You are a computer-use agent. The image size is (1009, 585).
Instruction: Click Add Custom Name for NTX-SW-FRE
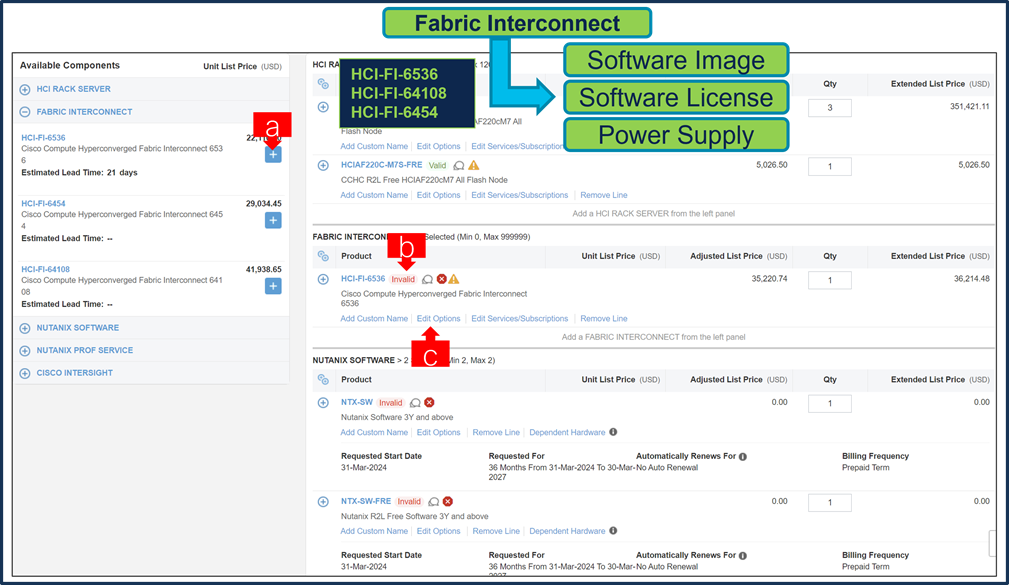374,531
